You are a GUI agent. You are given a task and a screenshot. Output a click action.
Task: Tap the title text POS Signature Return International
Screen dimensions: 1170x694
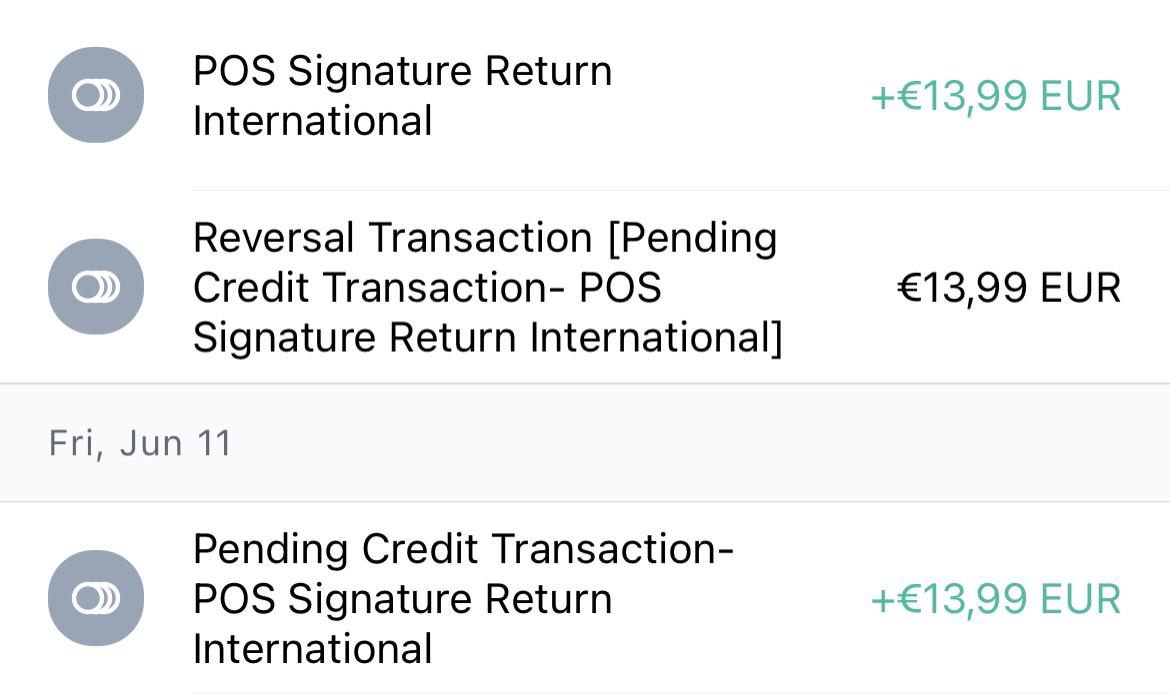[x=404, y=95]
